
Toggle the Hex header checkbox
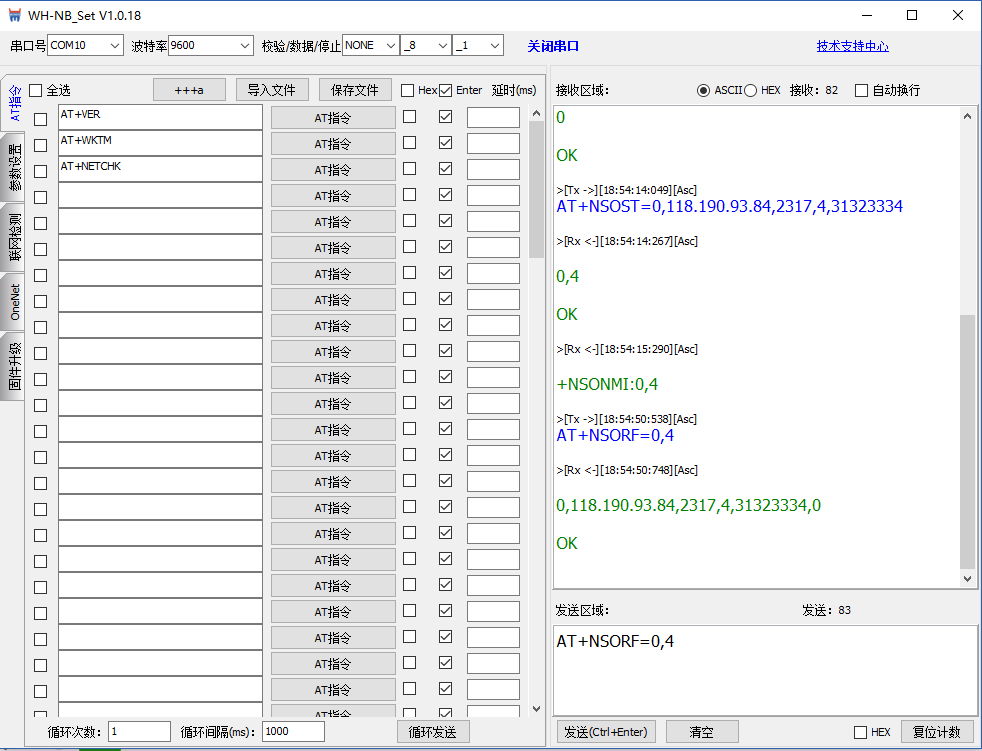pos(408,91)
